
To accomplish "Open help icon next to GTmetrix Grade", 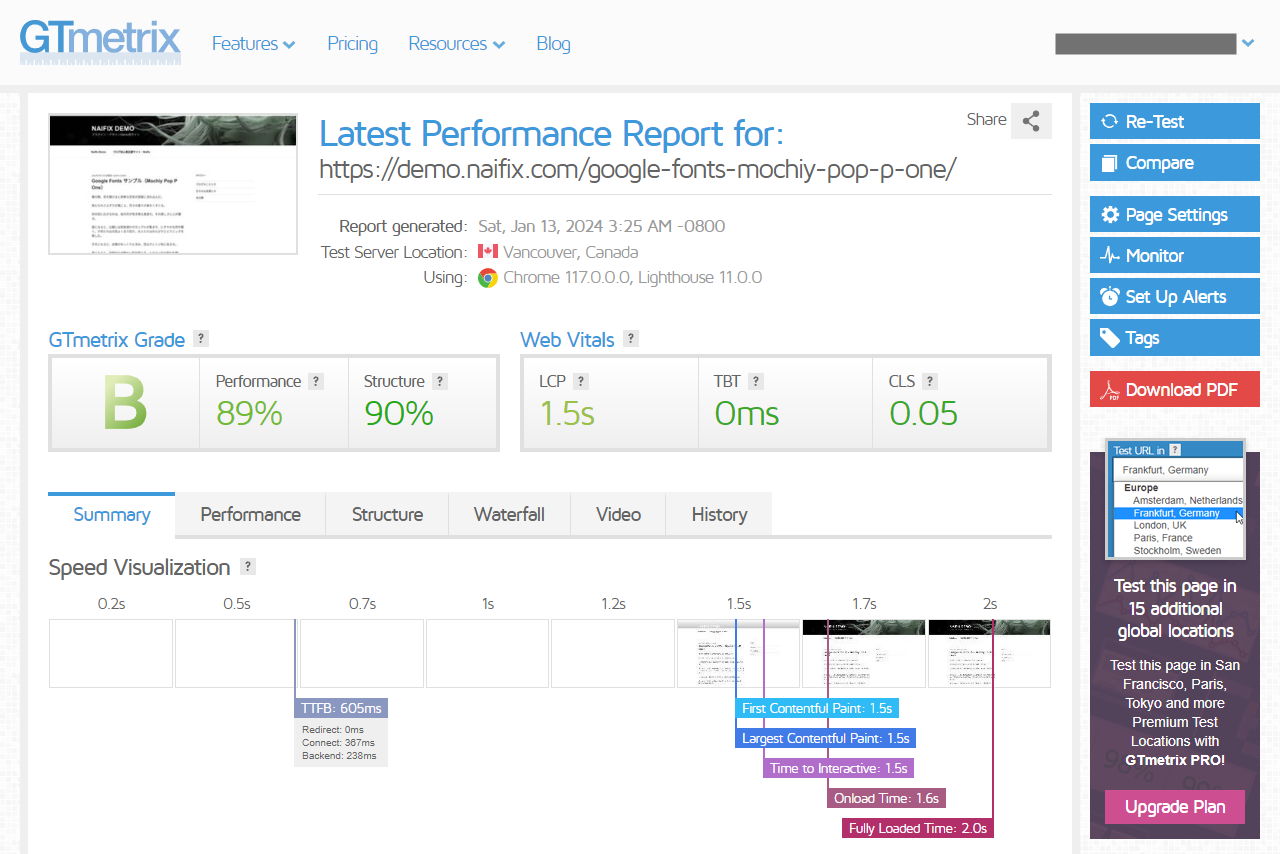I will [x=201, y=338].
